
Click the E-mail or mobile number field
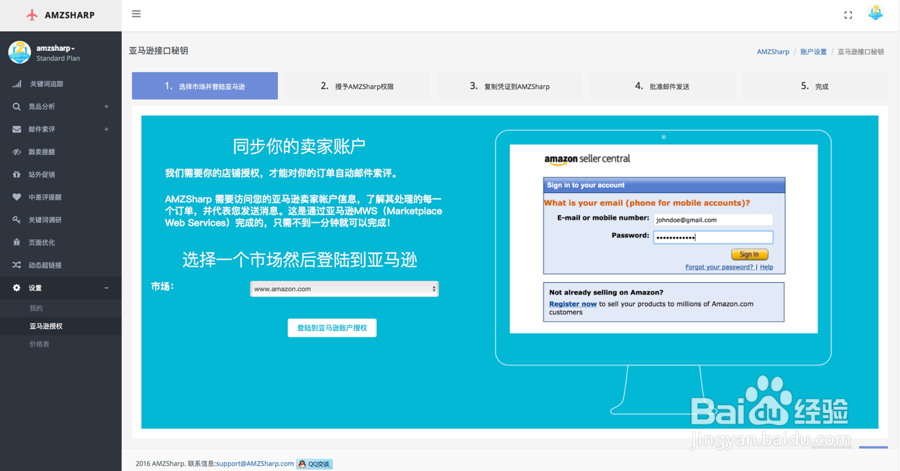[x=713, y=220]
